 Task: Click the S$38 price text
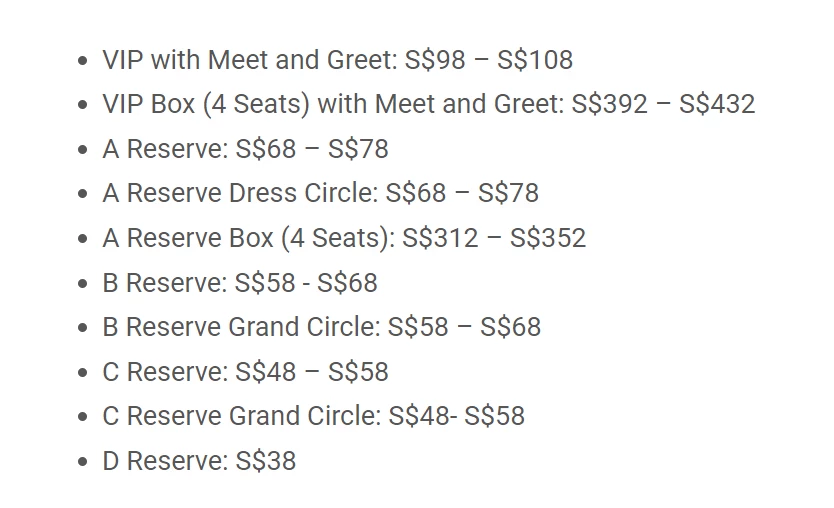click(x=265, y=461)
